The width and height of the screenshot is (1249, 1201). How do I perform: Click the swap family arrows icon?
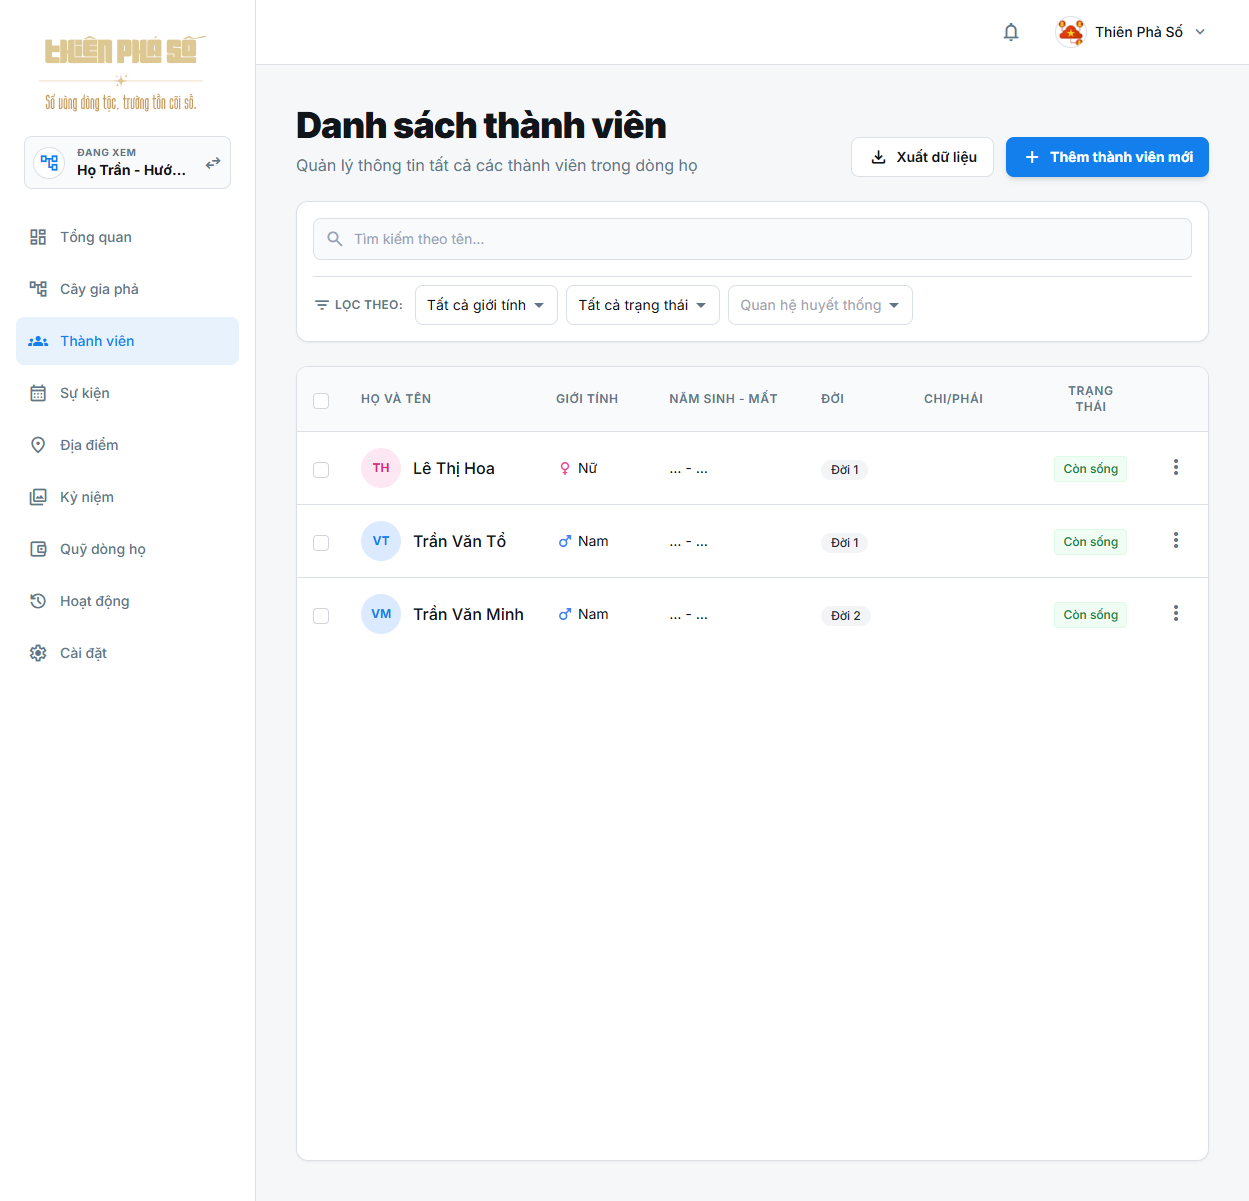[213, 162]
